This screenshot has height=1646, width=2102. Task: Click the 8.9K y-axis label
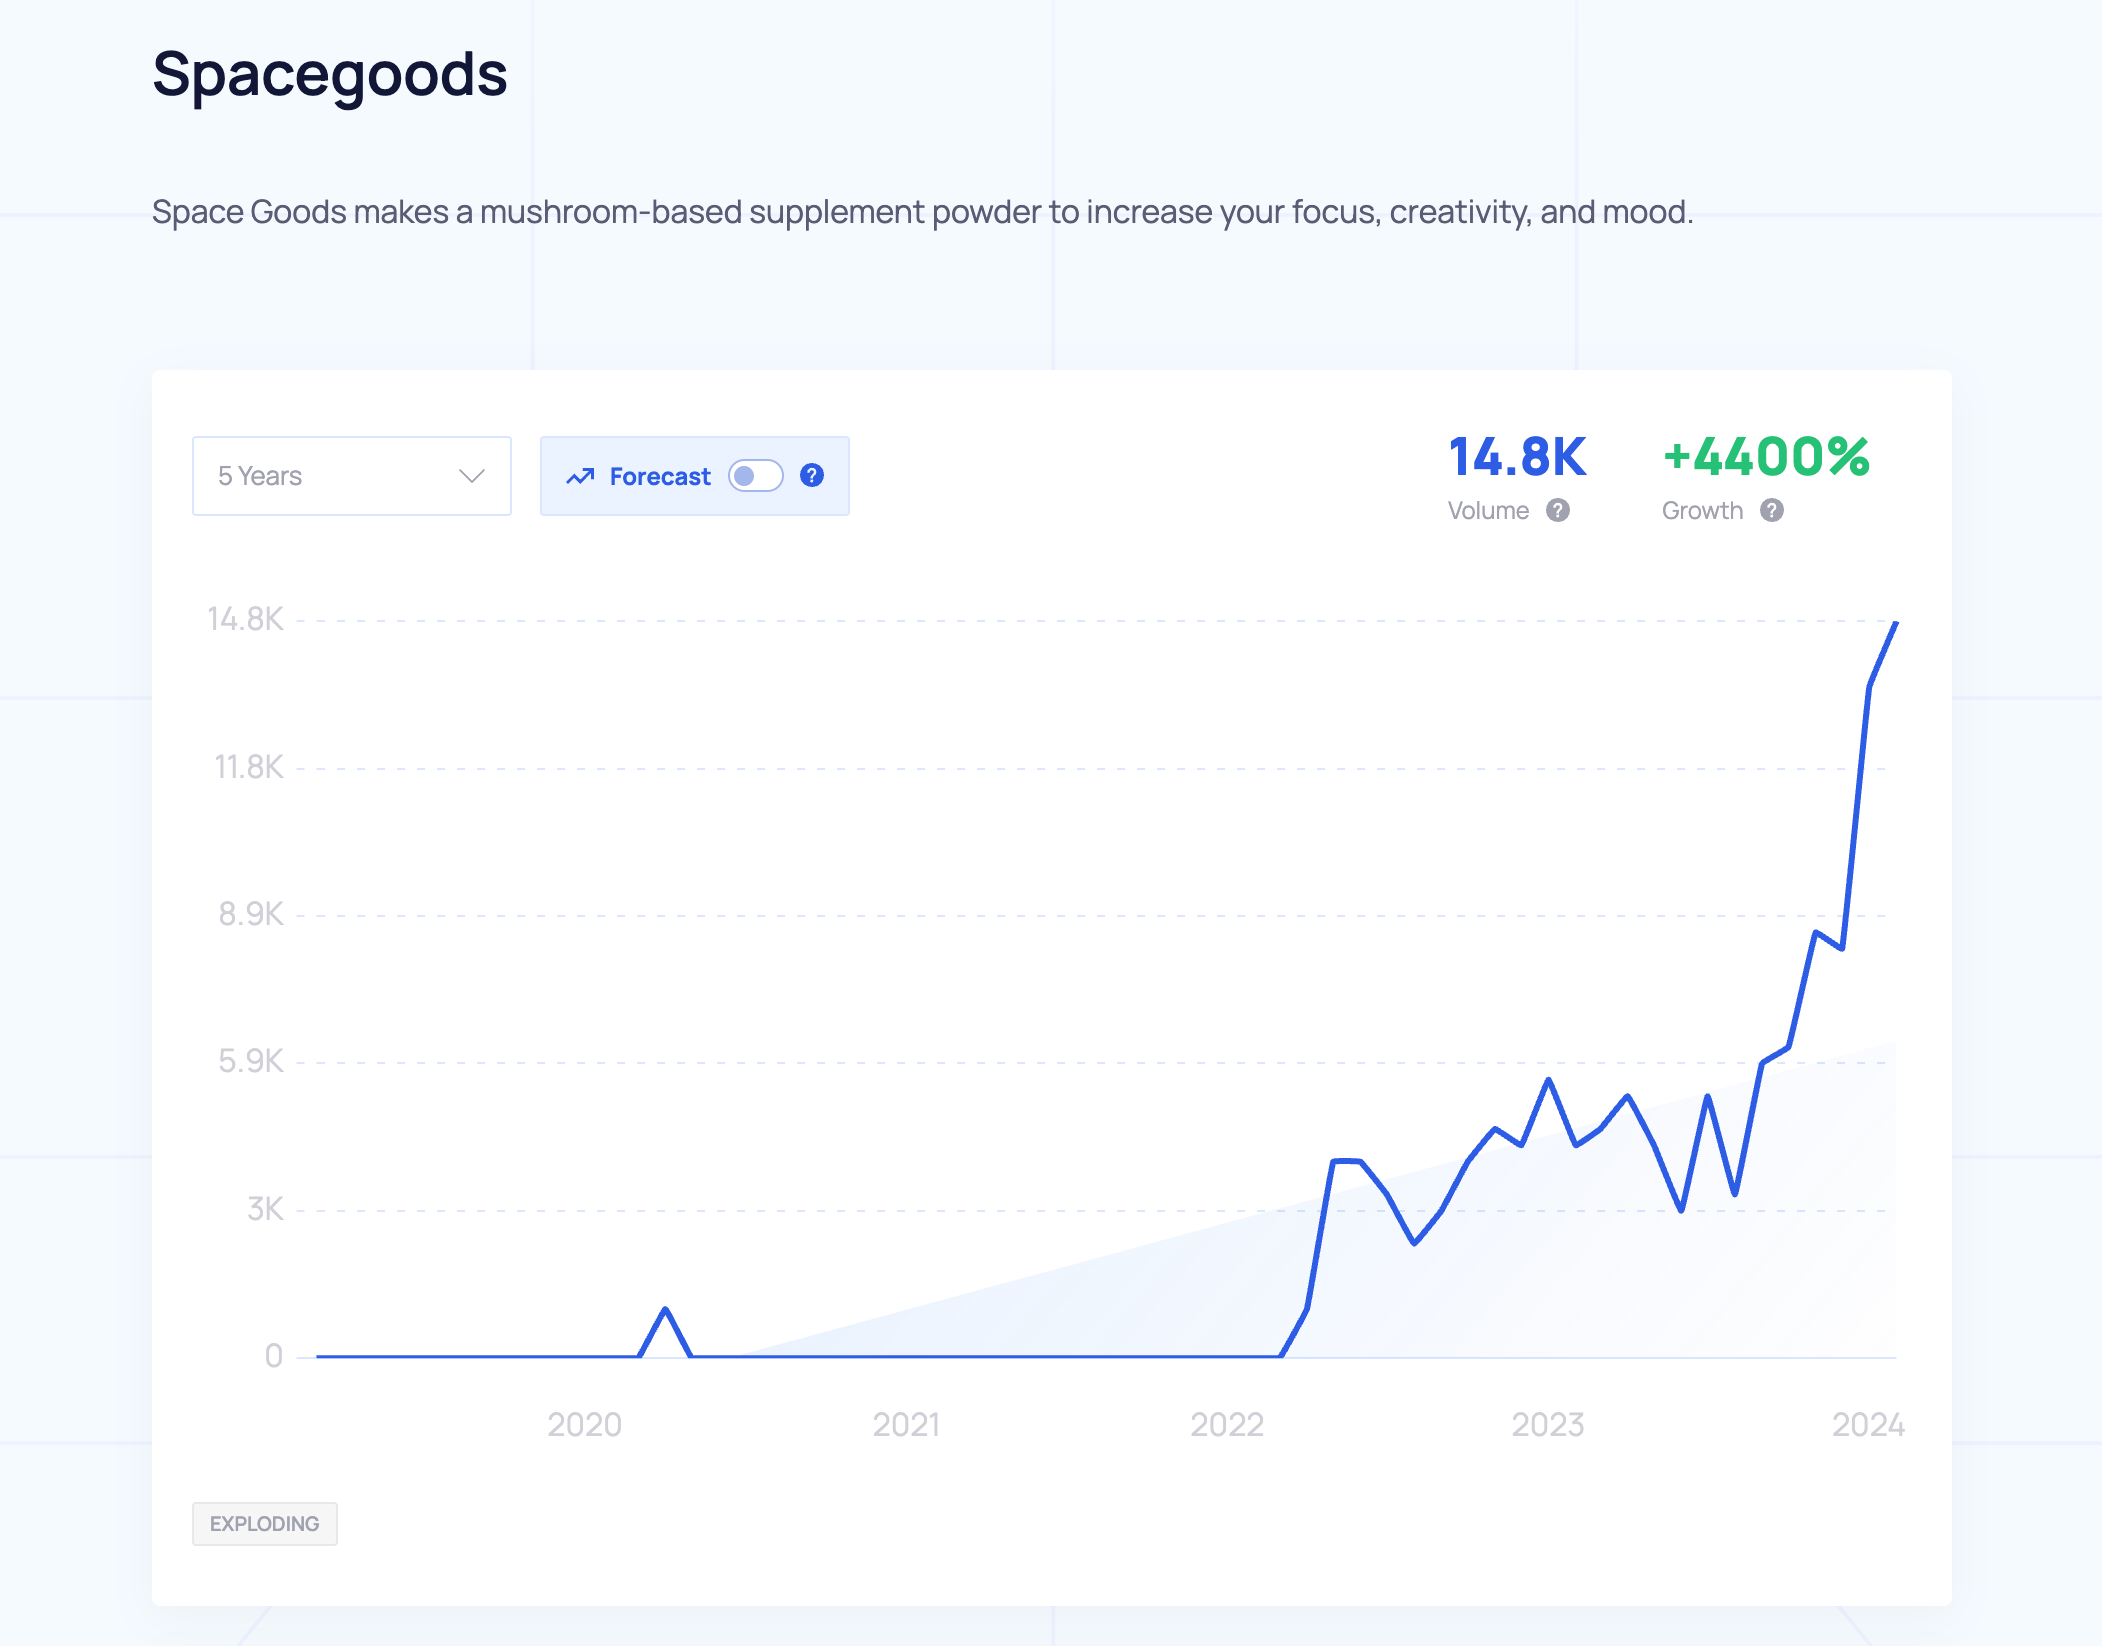click(251, 914)
